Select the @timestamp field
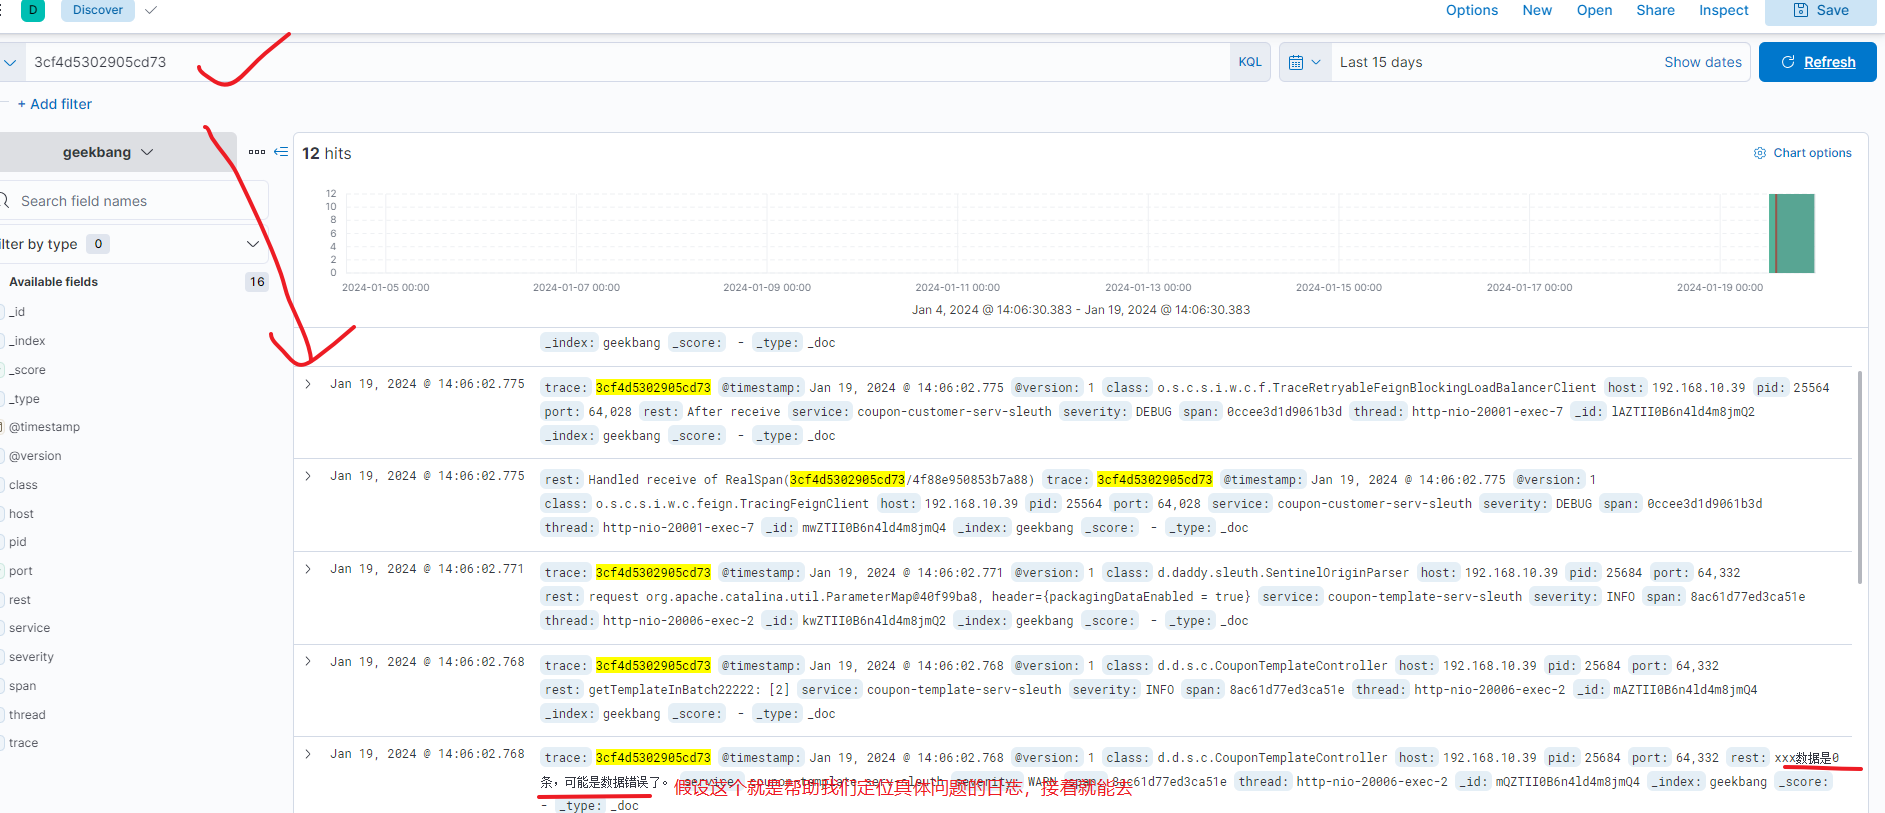1885x813 pixels. point(44,427)
